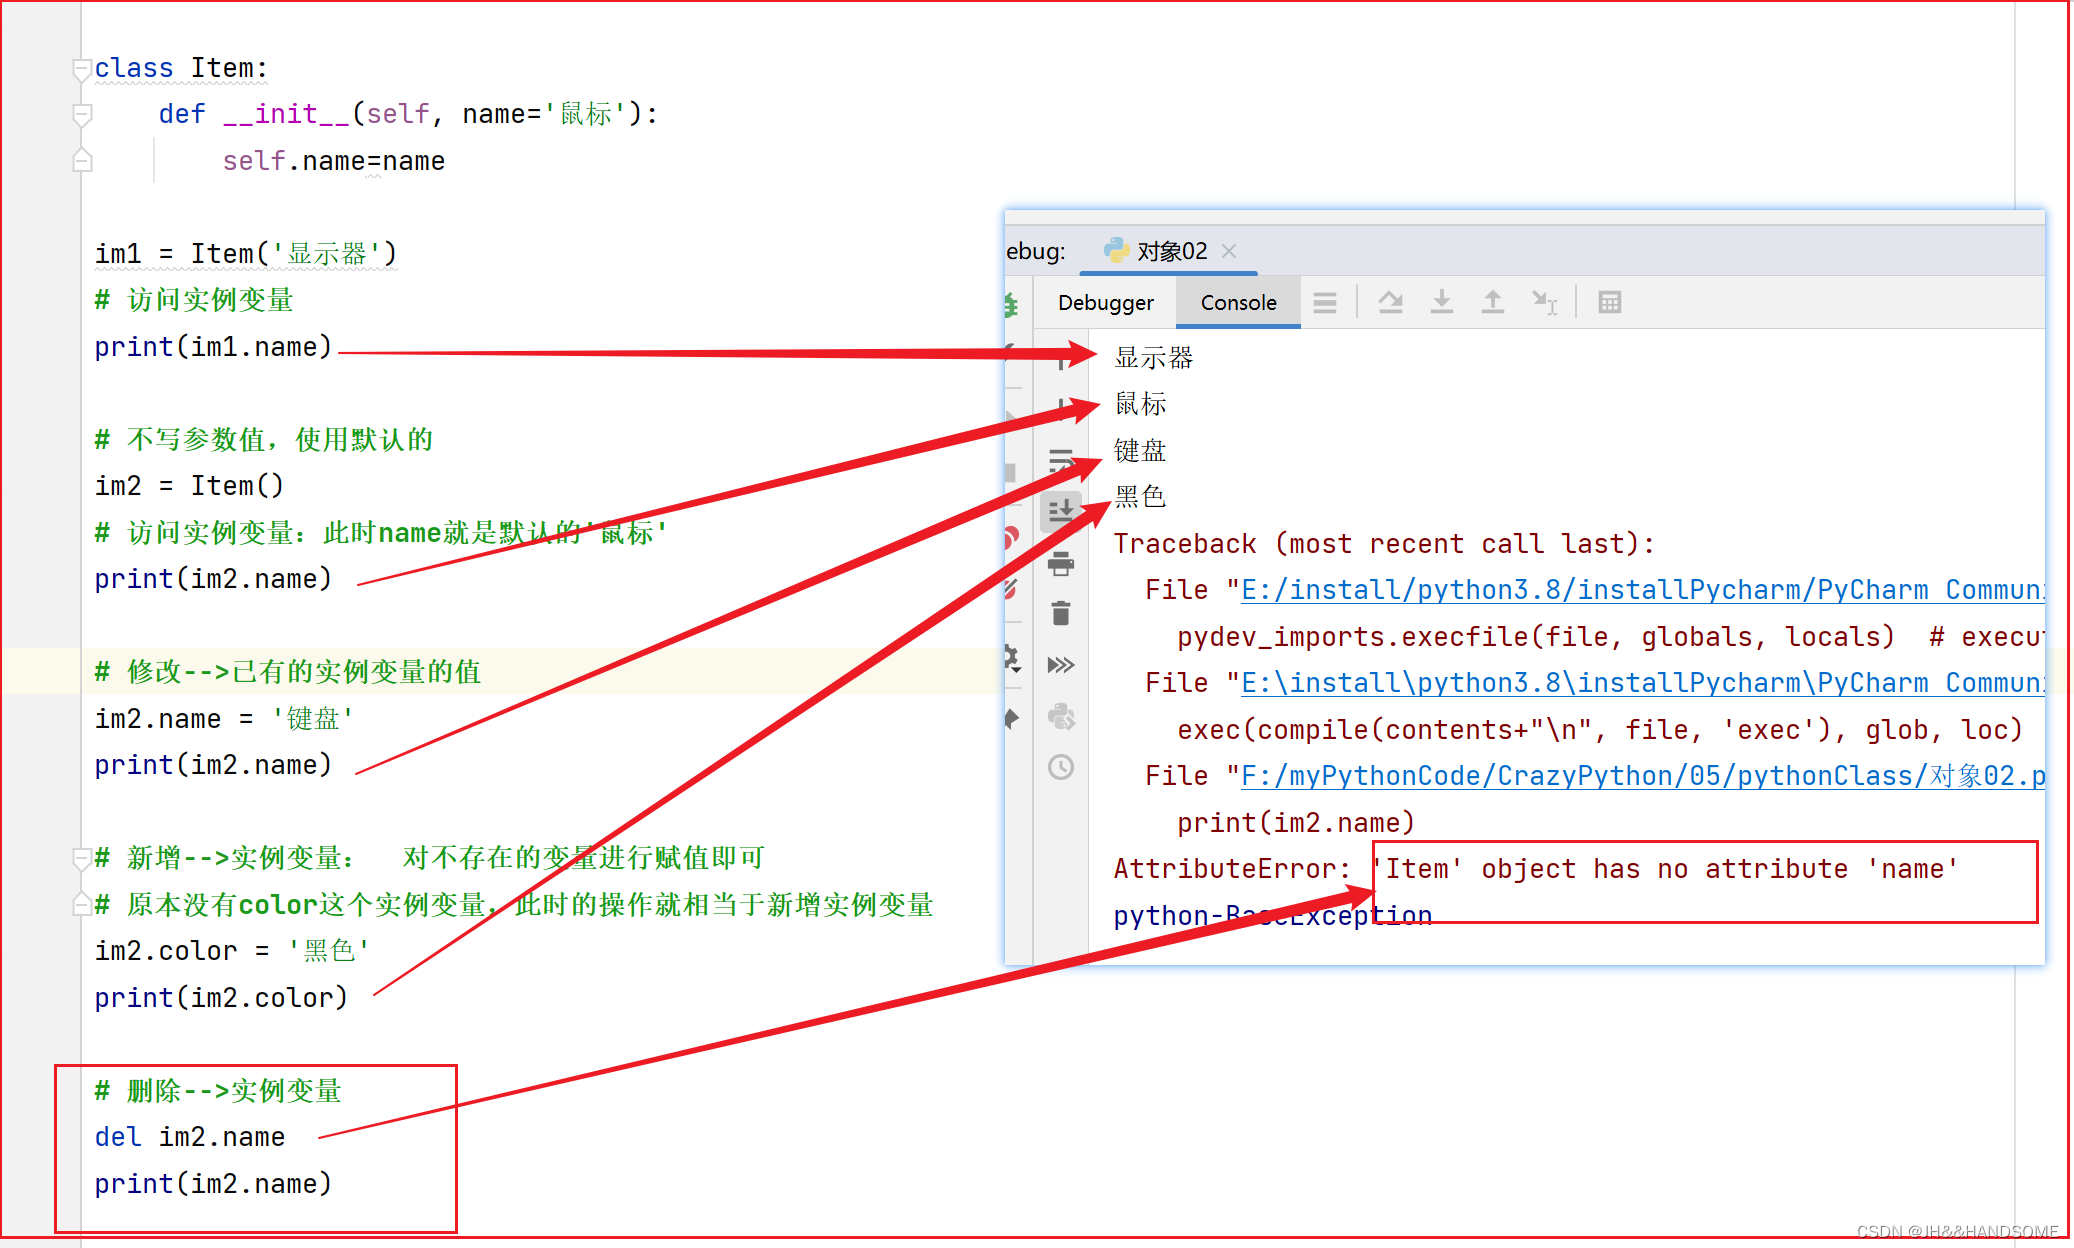Toggle soft-wrap in console sidebar

[1061, 461]
